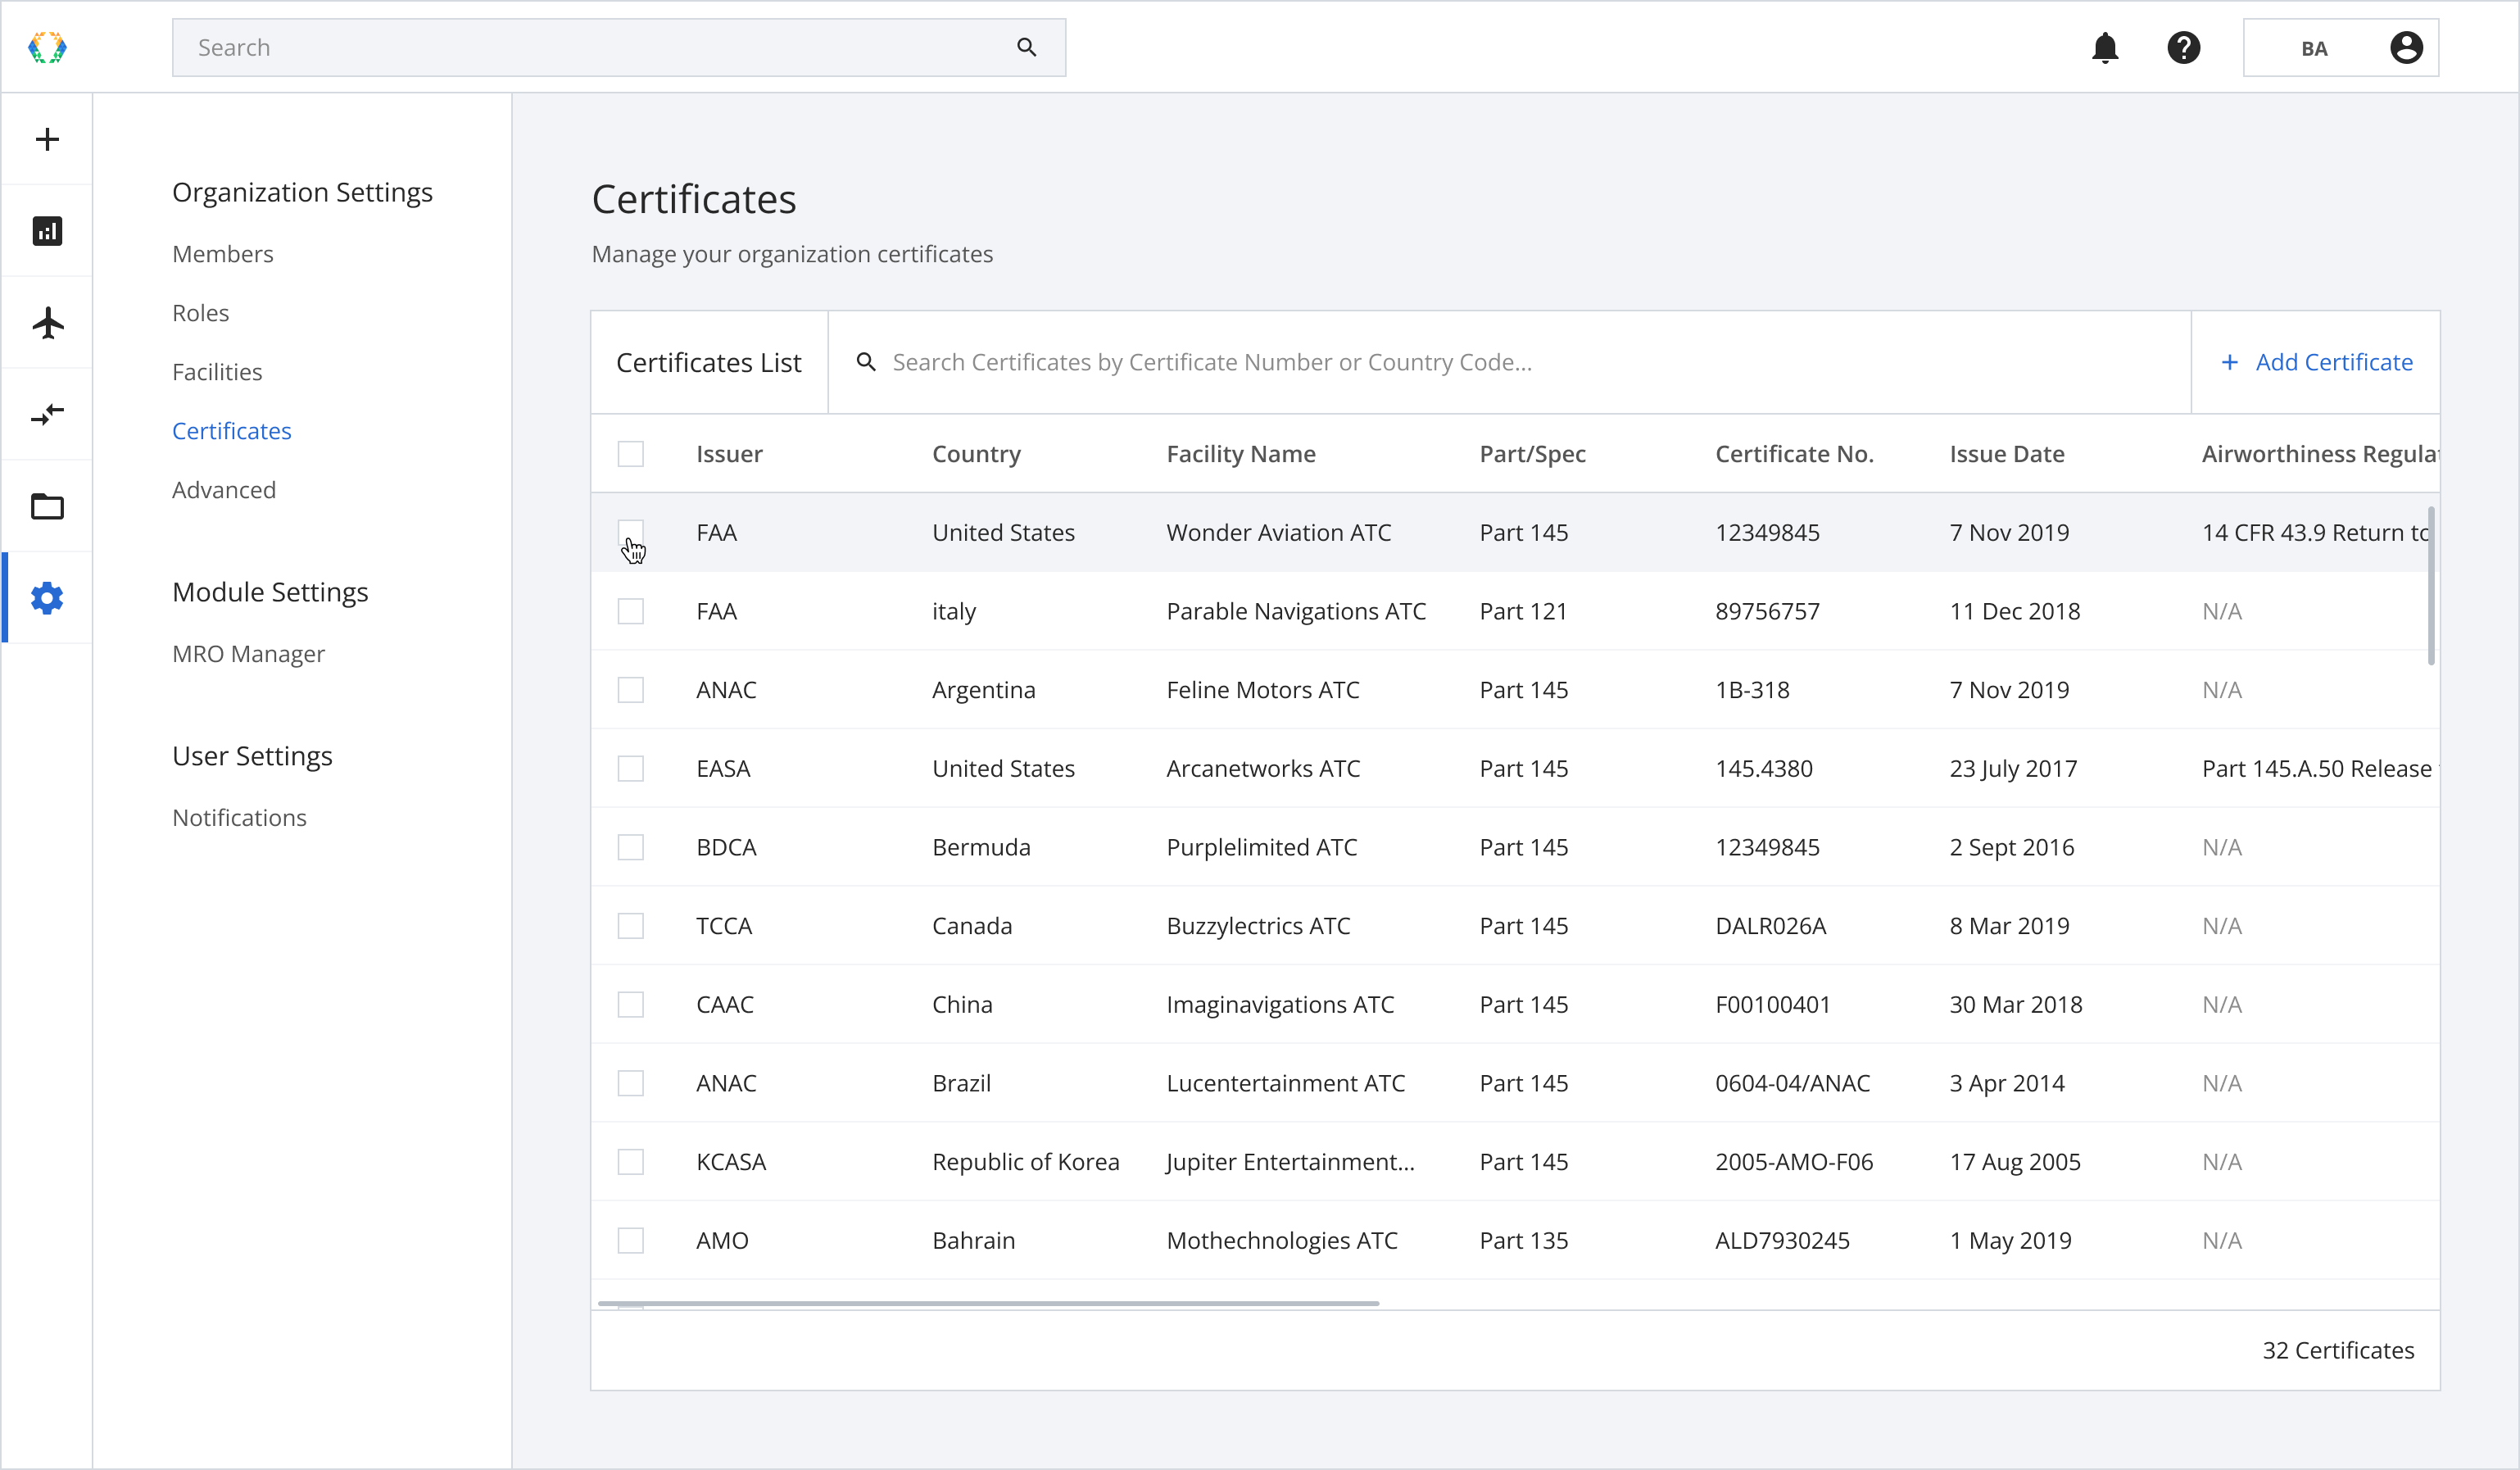The height and width of the screenshot is (1470, 2520).
Task: Check the Arcanetworks ATC row checkbox
Action: coord(631,768)
